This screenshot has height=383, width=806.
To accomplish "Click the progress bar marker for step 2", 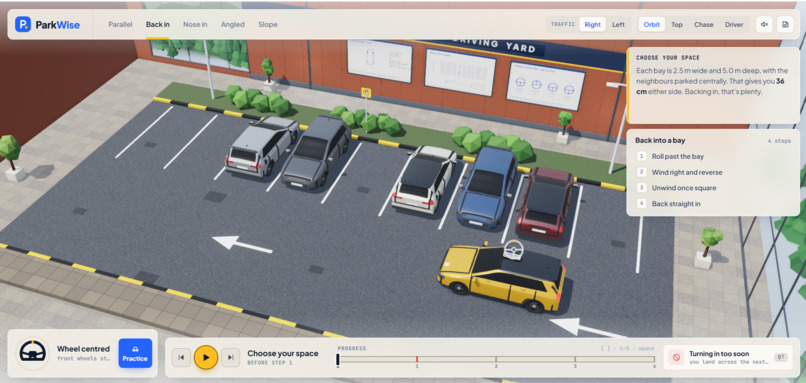I will point(496,359).
